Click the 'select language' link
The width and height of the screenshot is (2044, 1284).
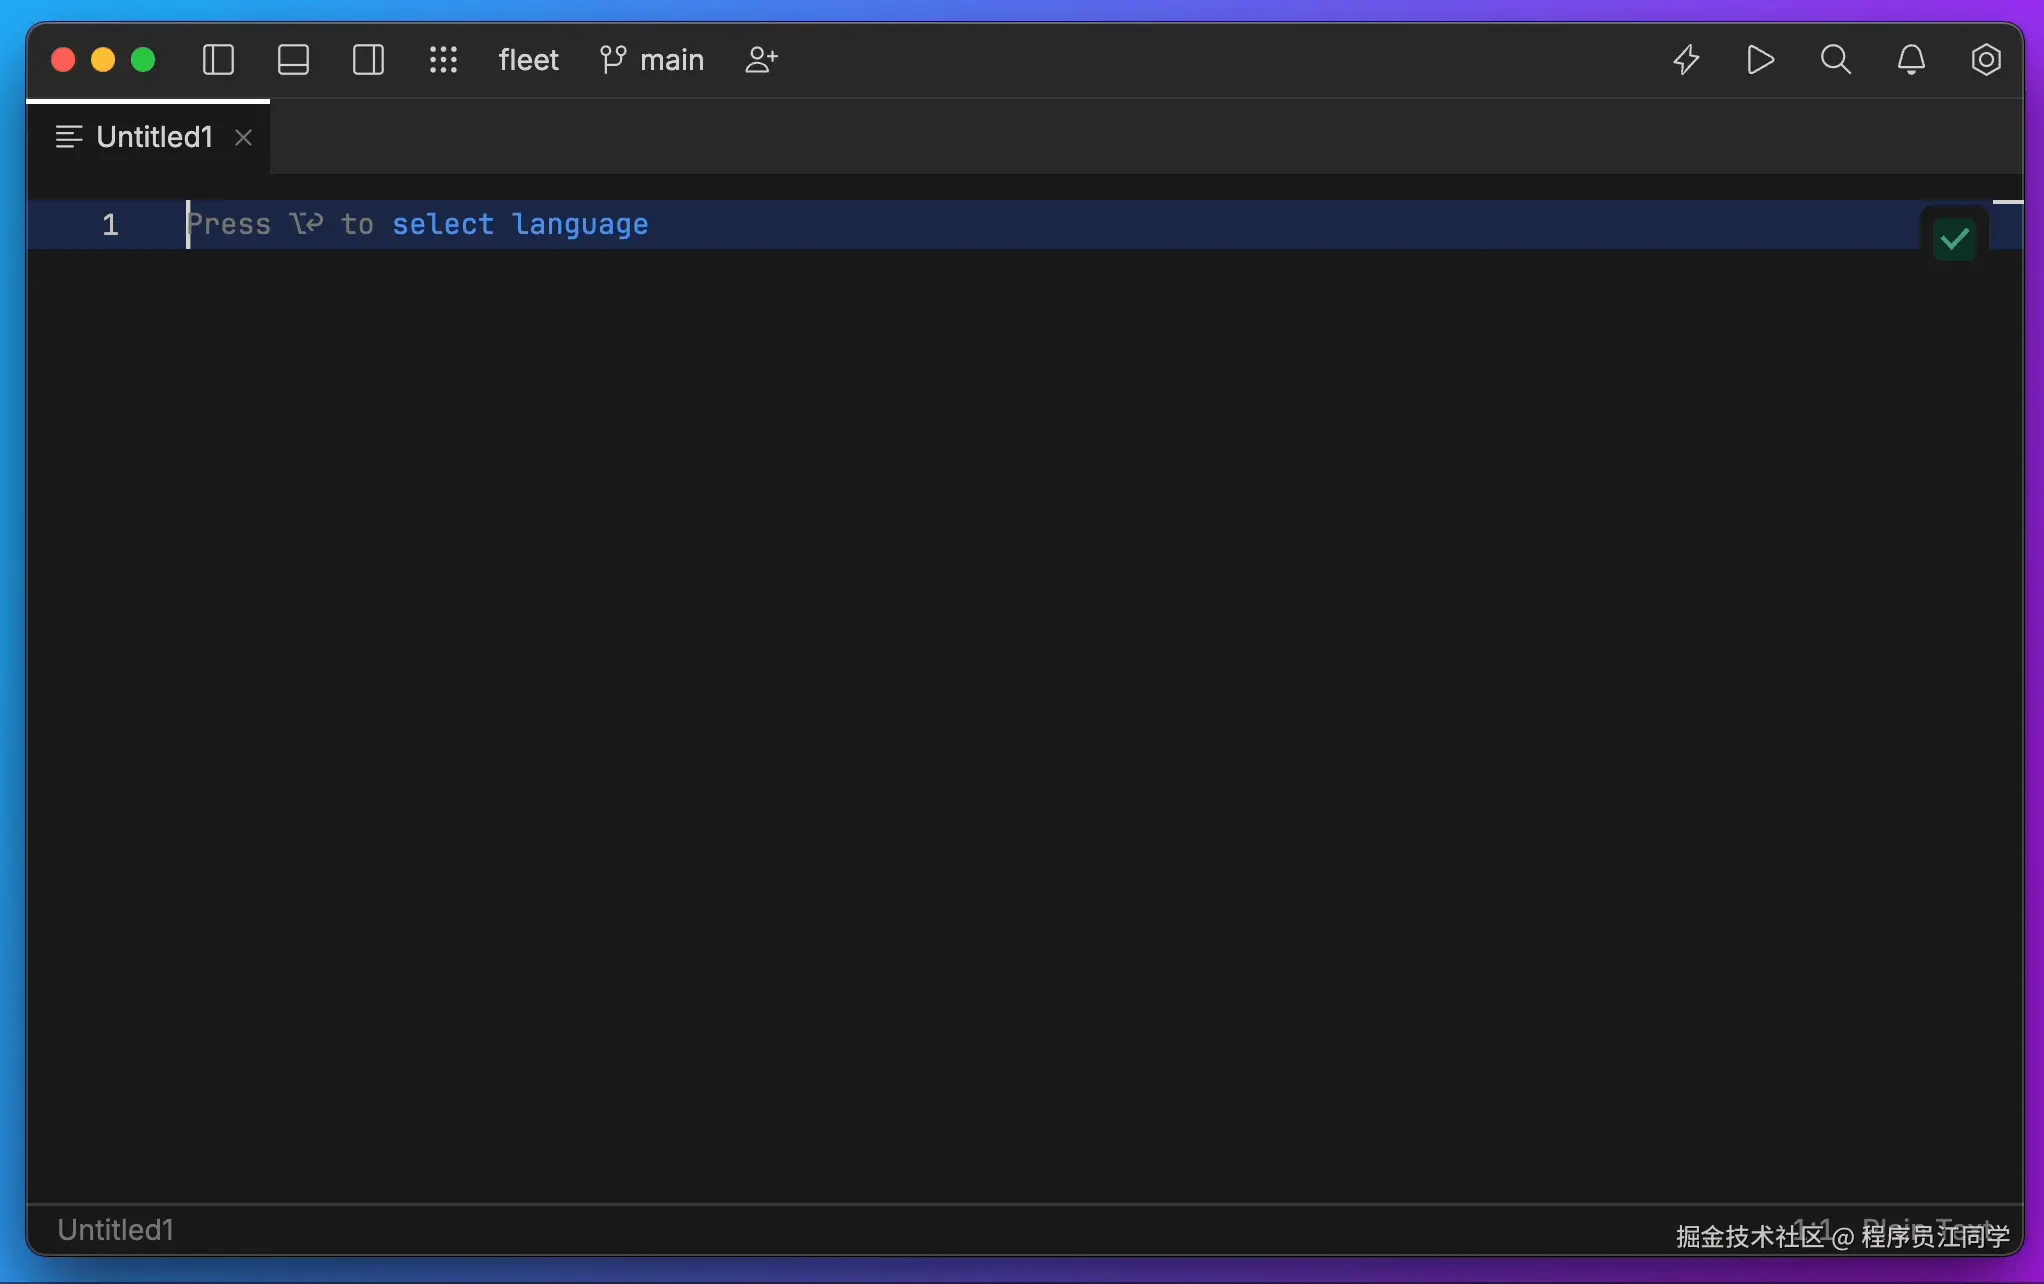click(x=519, y=224)
